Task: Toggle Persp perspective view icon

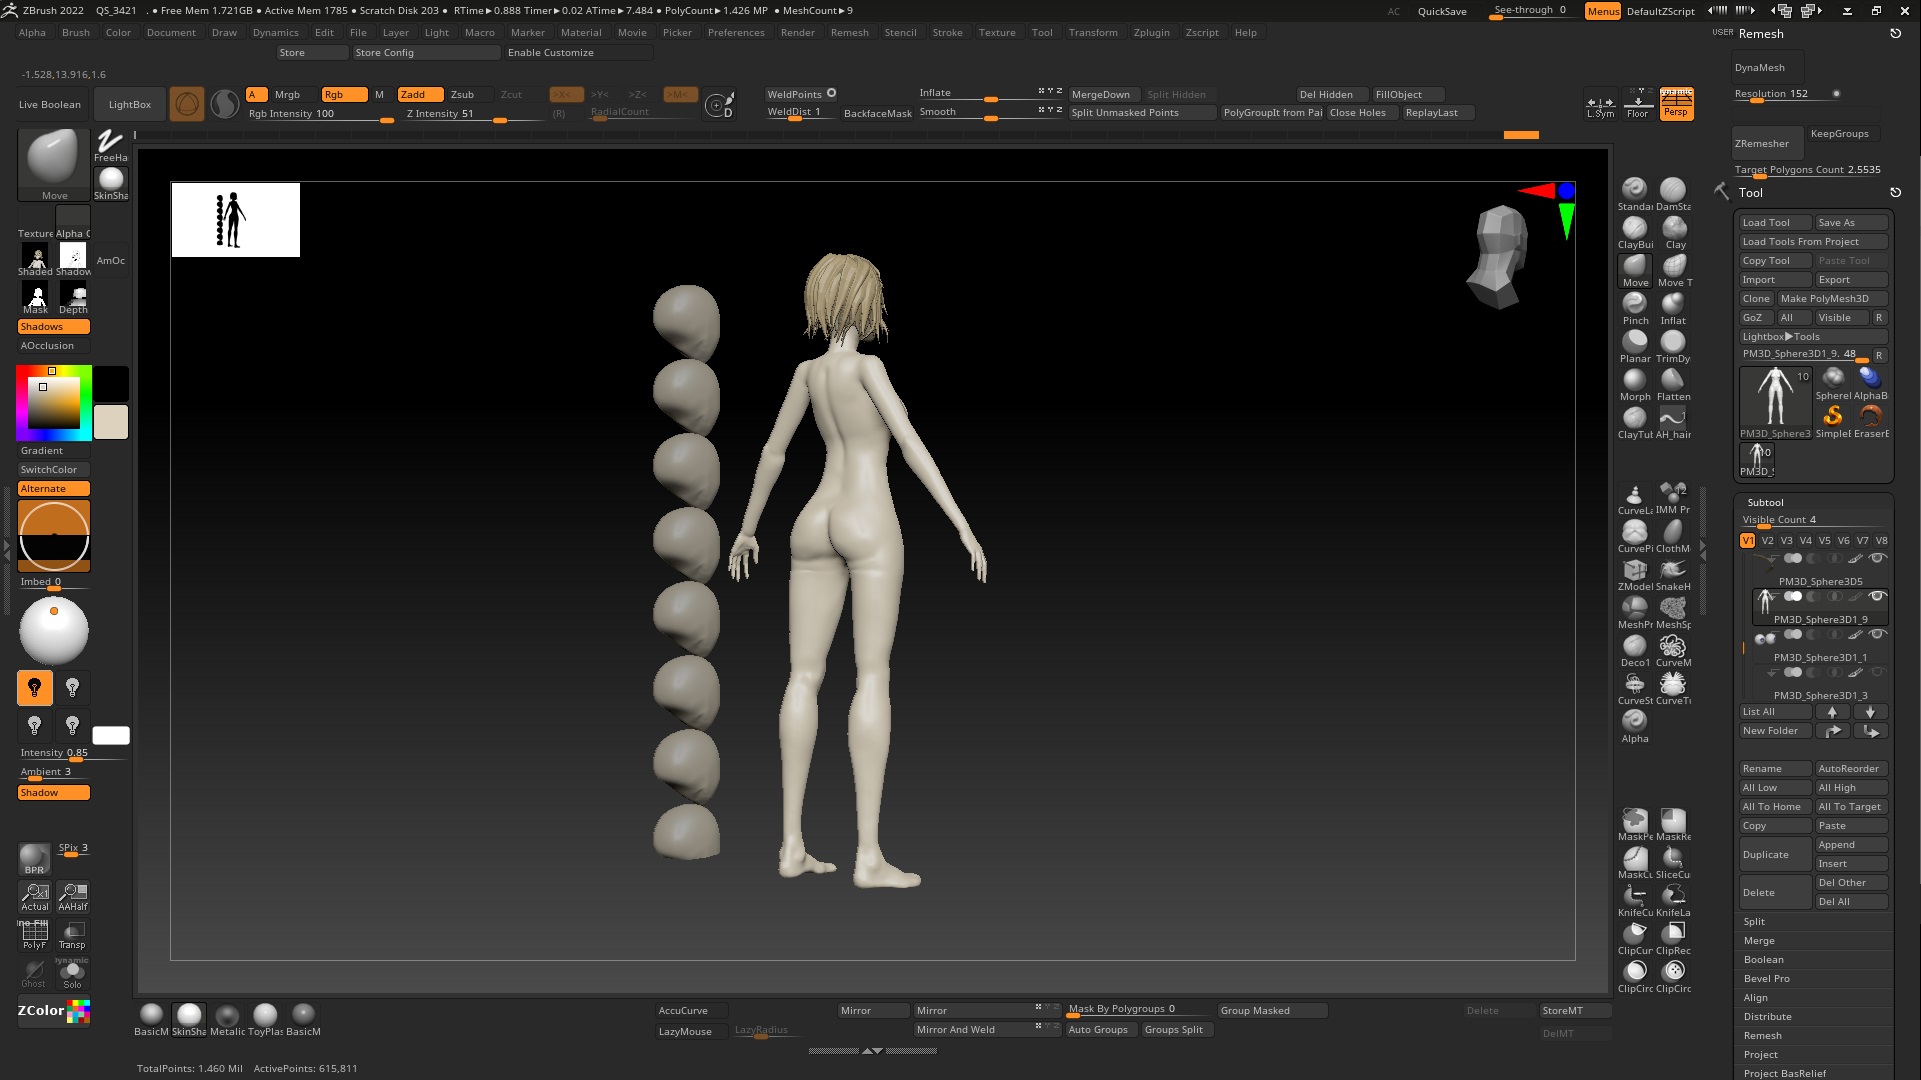Action: 1676,104
